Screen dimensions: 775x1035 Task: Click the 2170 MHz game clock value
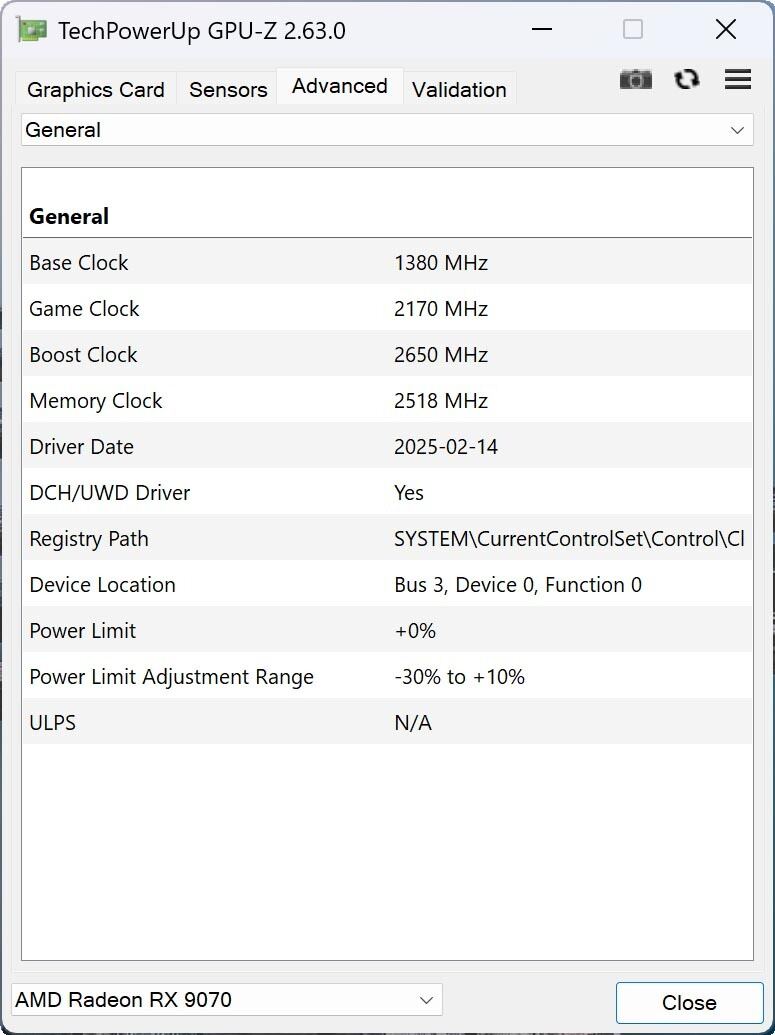click(x=441, y=309)
